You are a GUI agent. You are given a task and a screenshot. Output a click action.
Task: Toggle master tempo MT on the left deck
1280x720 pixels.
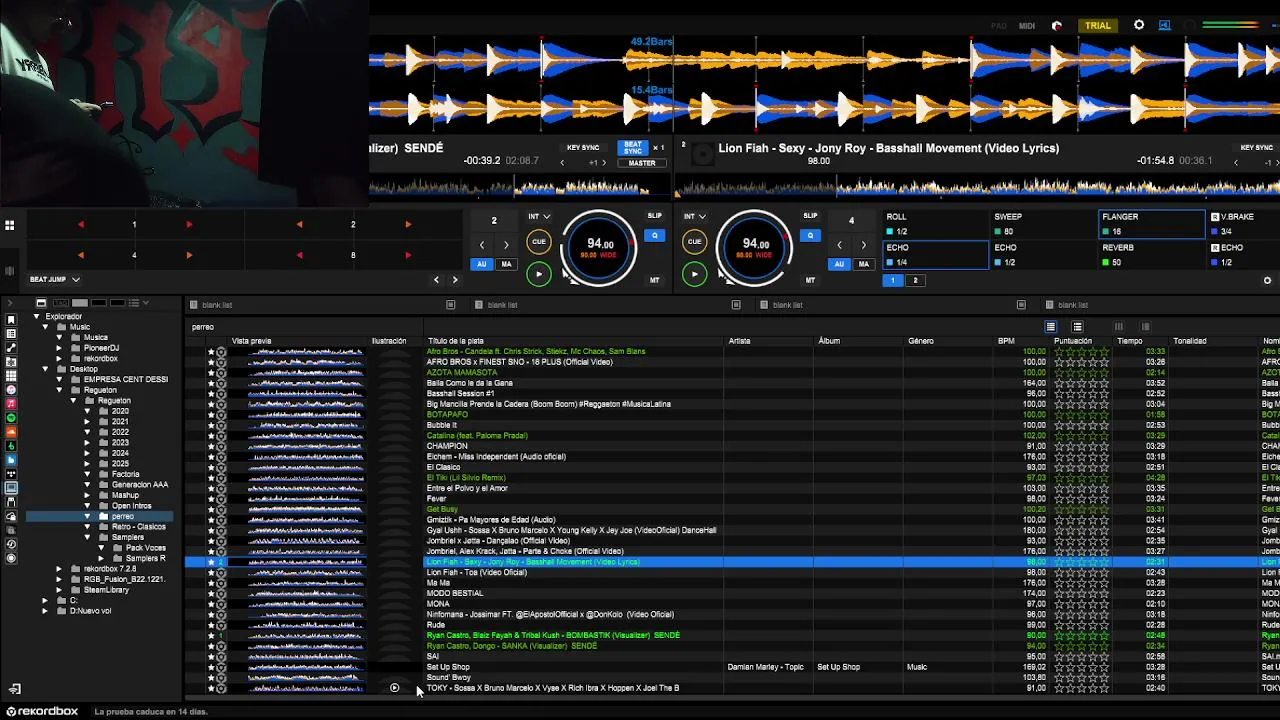[655, 280]
